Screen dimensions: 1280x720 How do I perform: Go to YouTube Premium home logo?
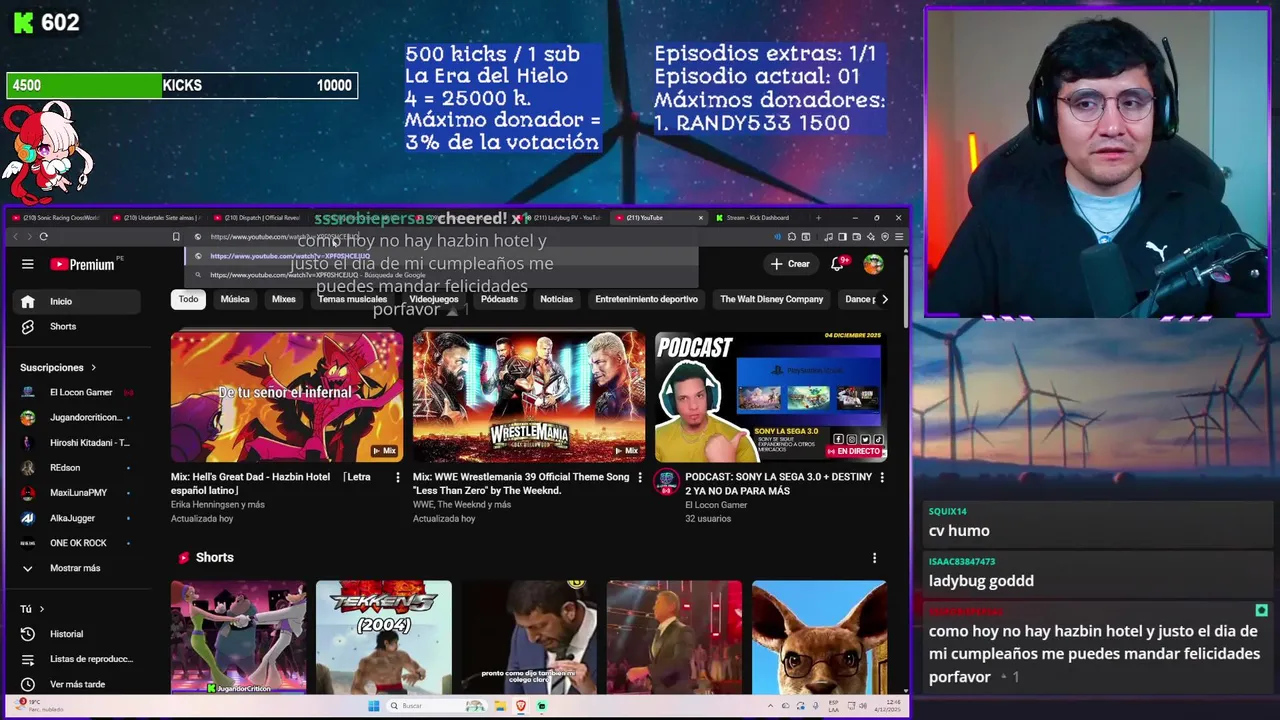tap(83, 264)
